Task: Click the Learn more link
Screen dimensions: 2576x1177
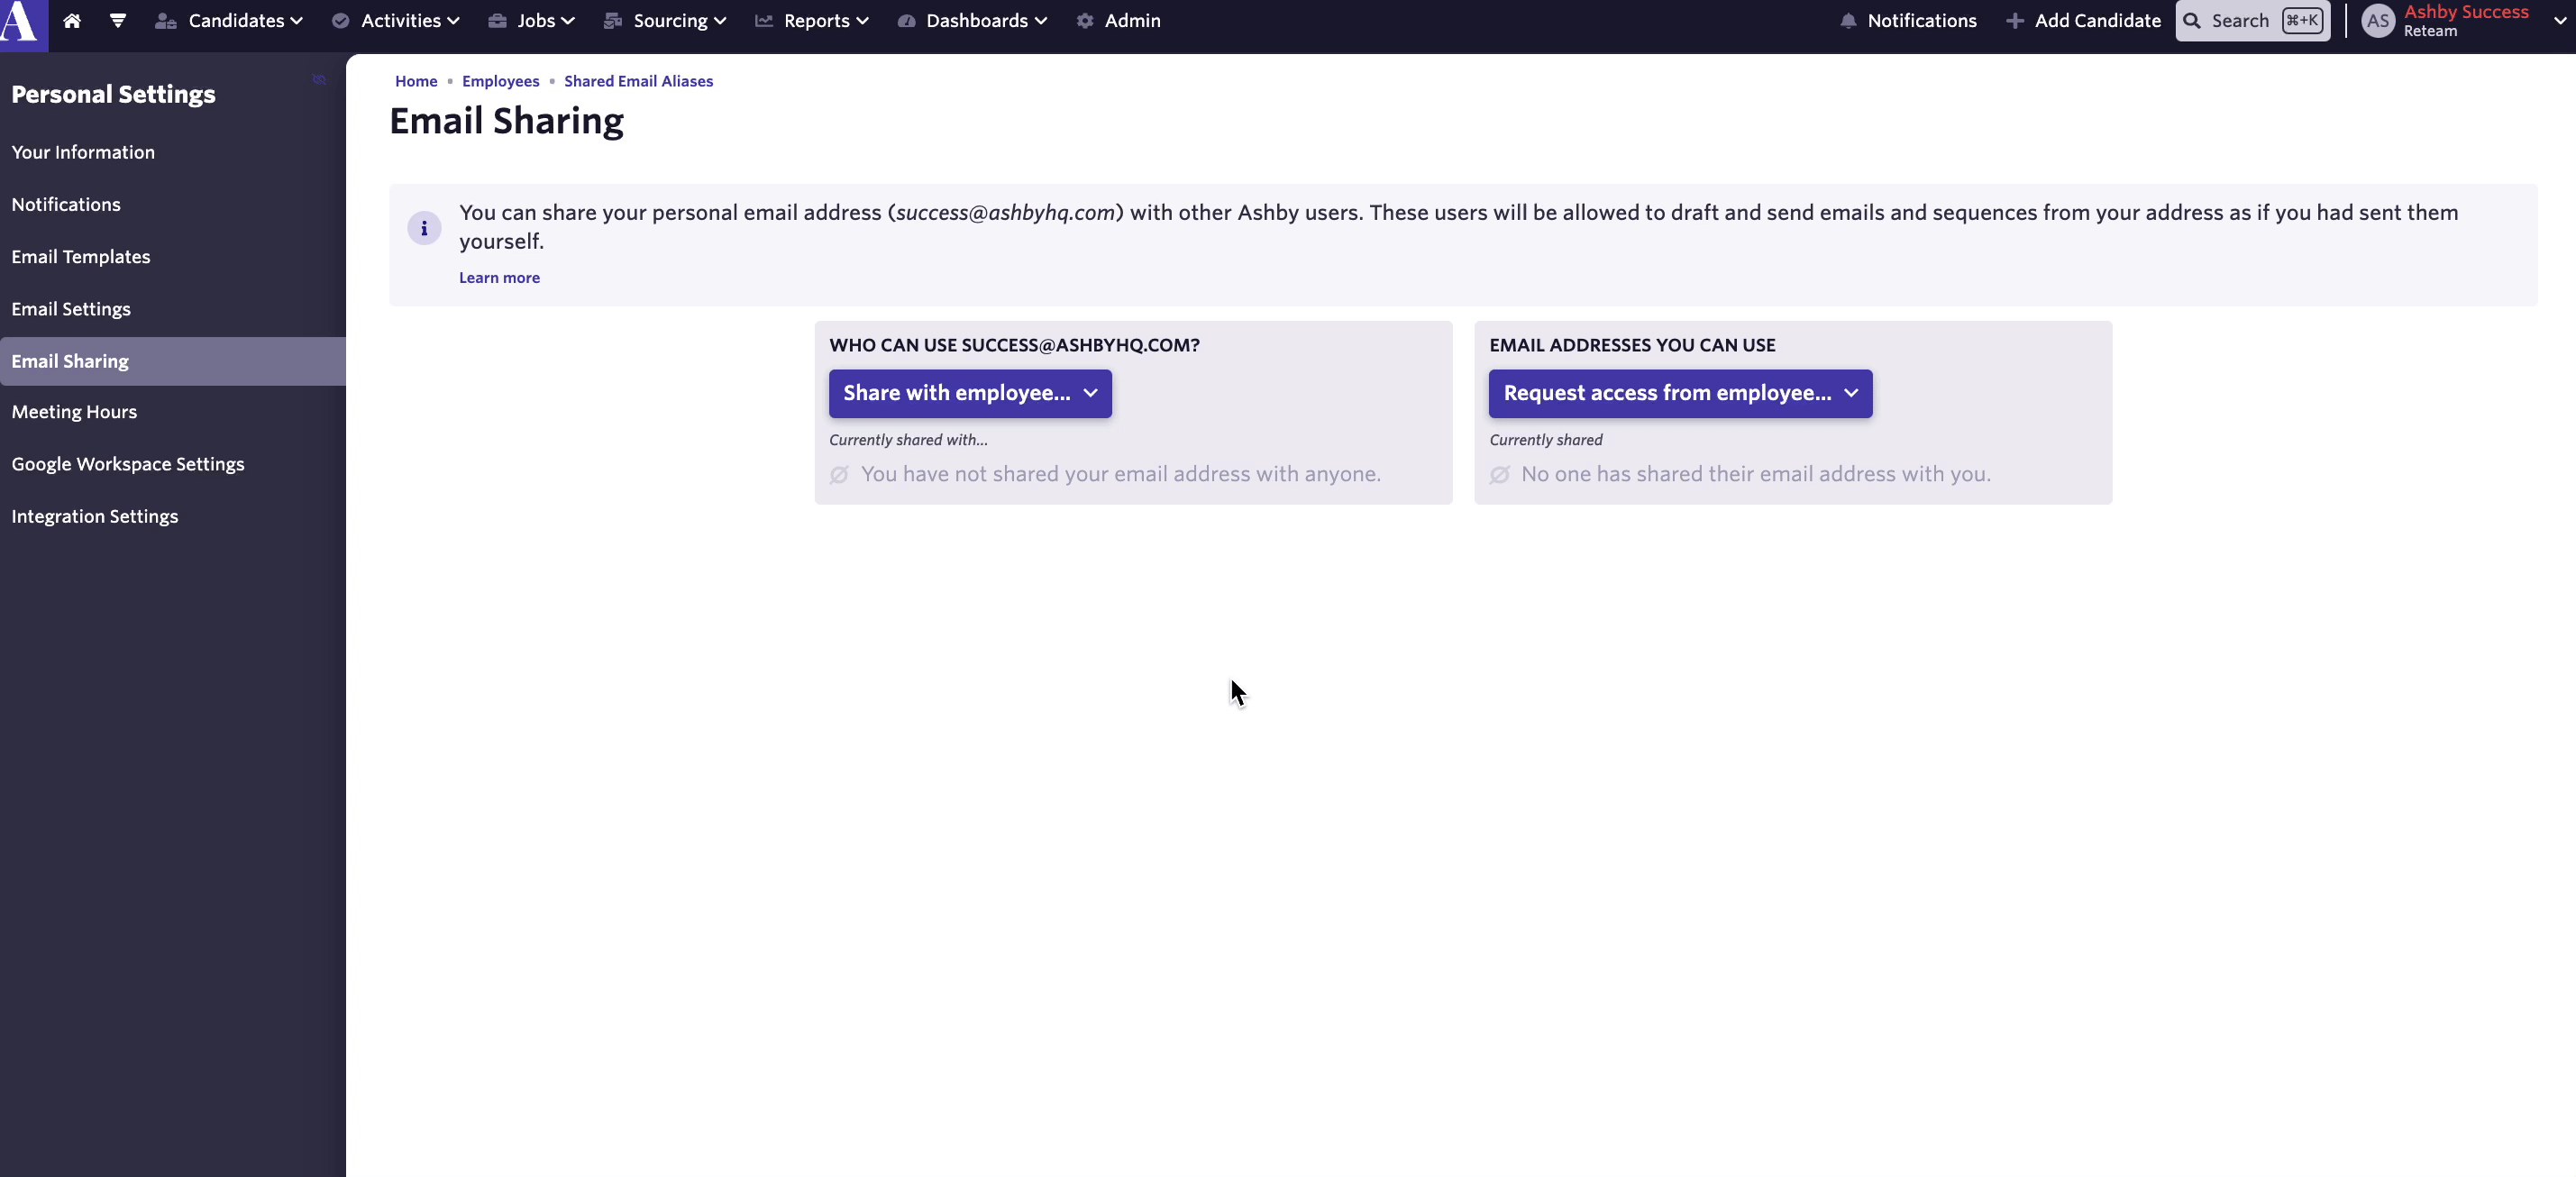Action: (499, 278)
